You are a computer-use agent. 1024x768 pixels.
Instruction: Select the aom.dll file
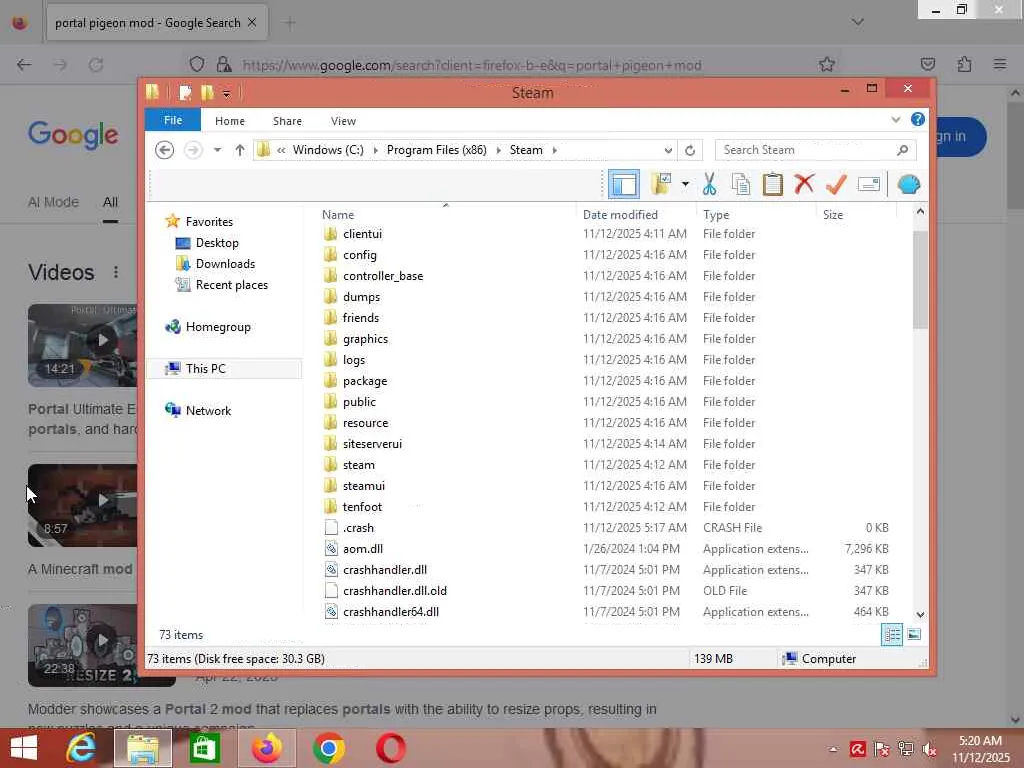click(x=362, y=549)
